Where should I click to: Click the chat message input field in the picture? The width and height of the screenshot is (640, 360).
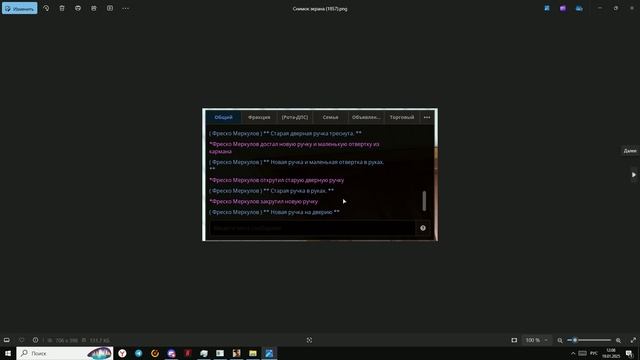pos(312,228)
